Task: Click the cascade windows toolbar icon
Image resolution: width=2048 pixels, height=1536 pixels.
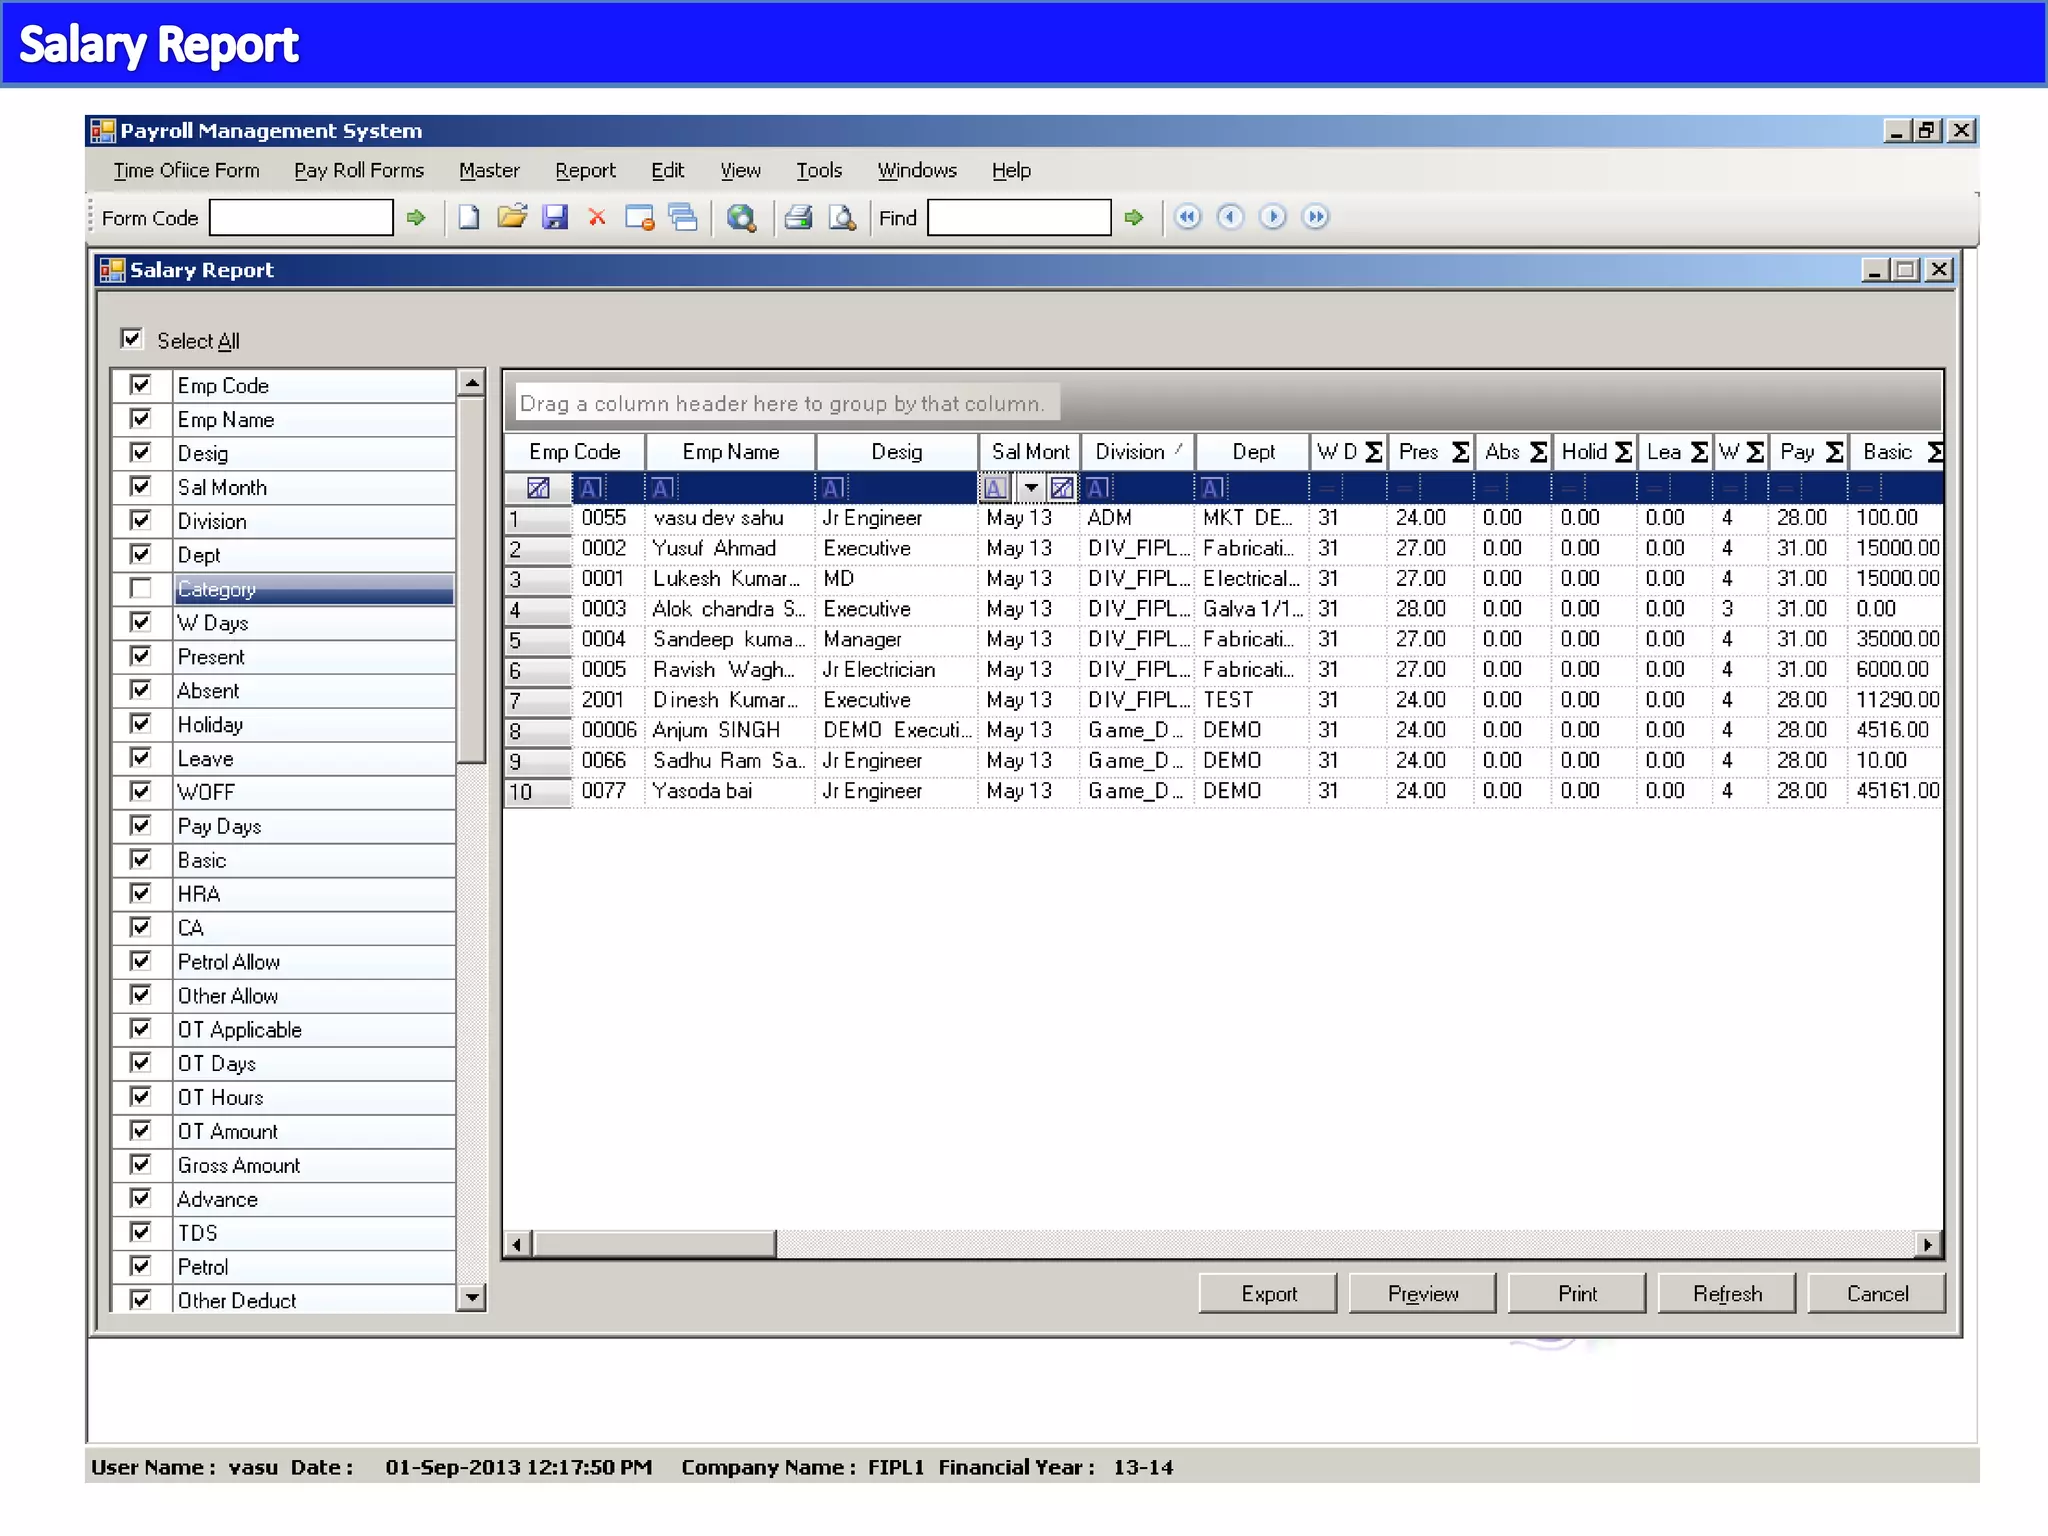Action: [683, 217]
